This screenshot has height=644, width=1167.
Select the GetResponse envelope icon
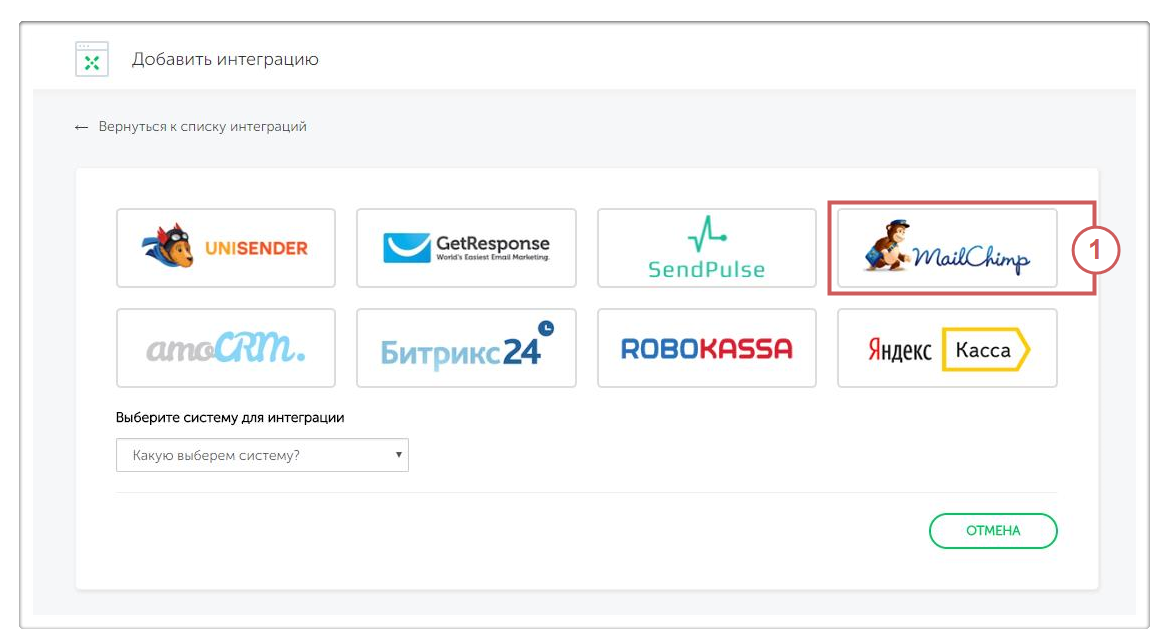(407, 247)
